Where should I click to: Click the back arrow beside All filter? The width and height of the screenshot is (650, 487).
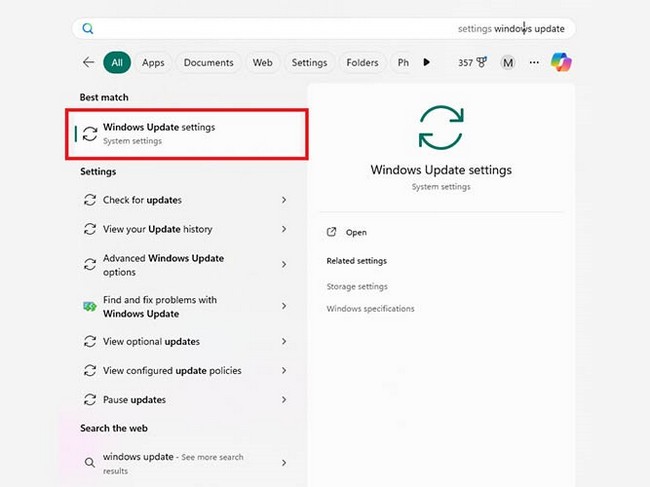[88, 63]
